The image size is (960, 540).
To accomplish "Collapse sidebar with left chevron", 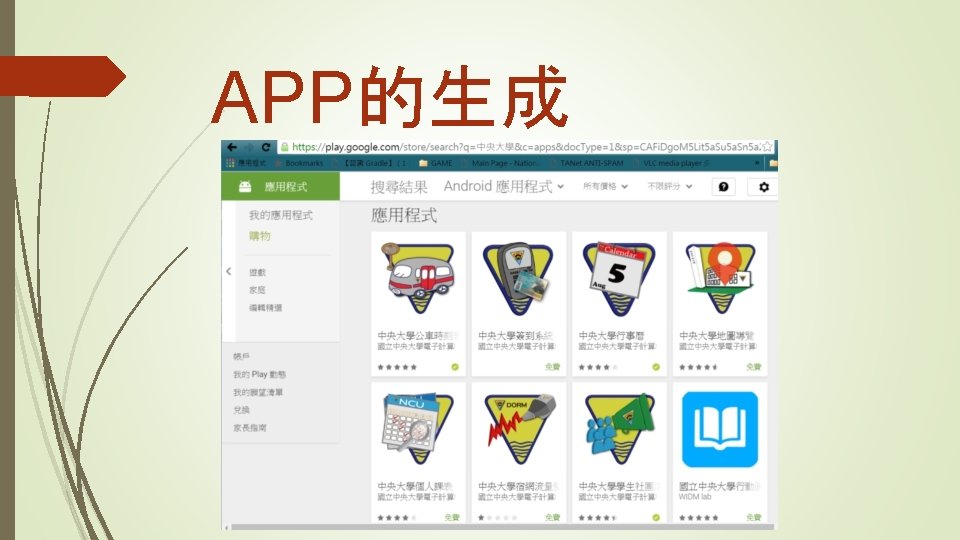I will point(228,271).
